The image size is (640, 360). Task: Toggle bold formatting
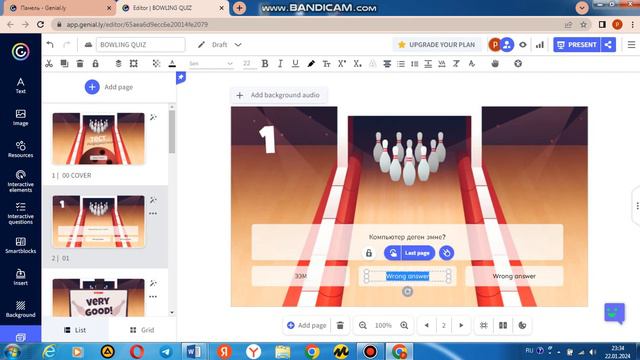tap(265, 64)
